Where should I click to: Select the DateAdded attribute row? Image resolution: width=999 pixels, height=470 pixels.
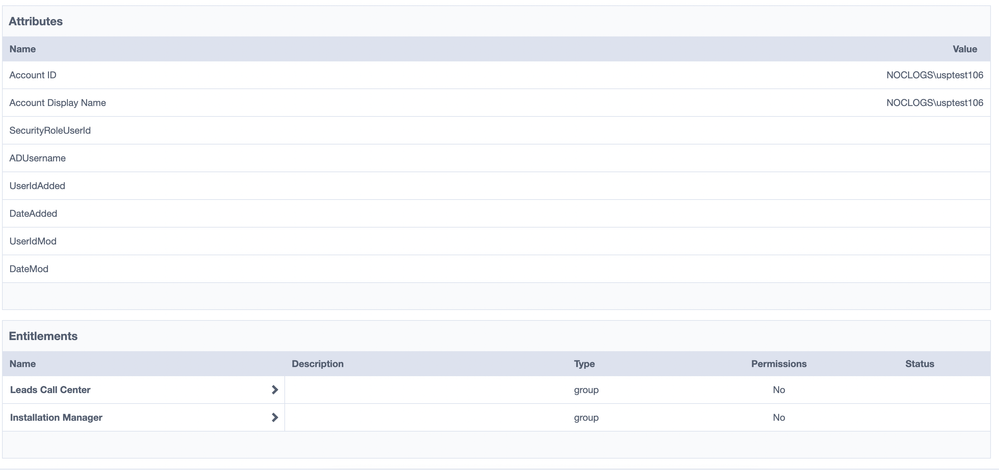coord(33,214)
